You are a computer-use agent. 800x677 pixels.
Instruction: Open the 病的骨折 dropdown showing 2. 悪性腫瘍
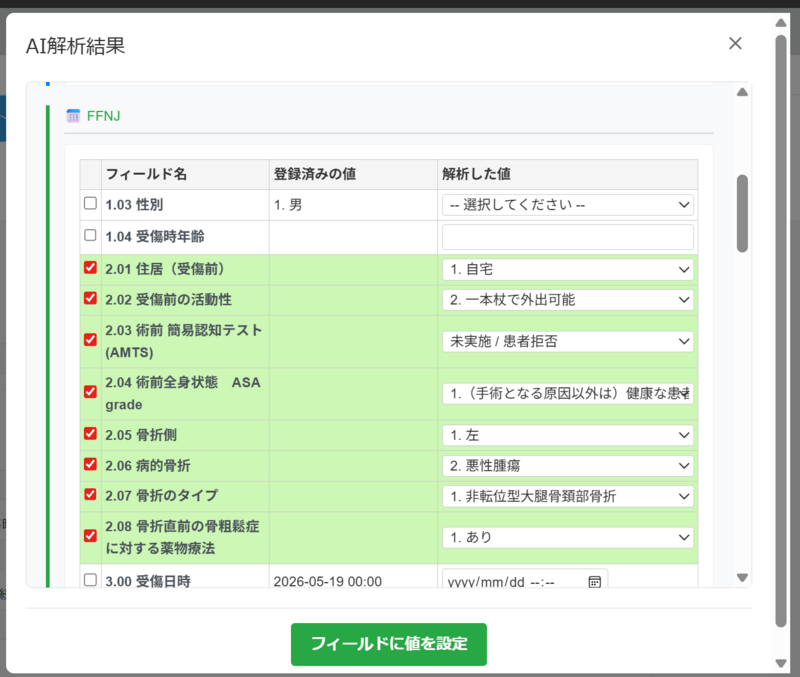(x=568, y=466)
